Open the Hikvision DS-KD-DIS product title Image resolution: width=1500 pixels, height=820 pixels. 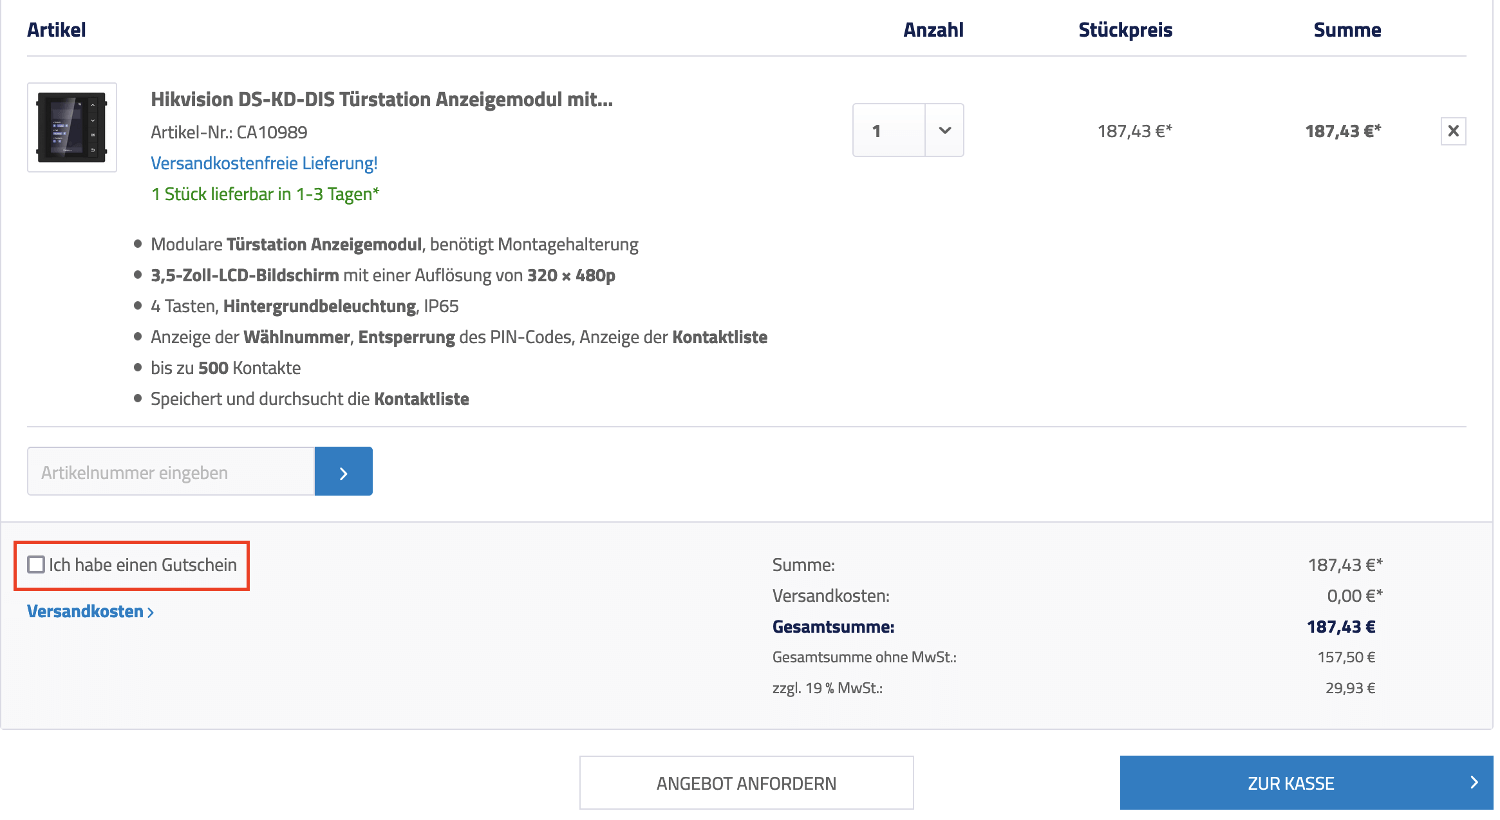pyautogui.click(x=381, y=99)
